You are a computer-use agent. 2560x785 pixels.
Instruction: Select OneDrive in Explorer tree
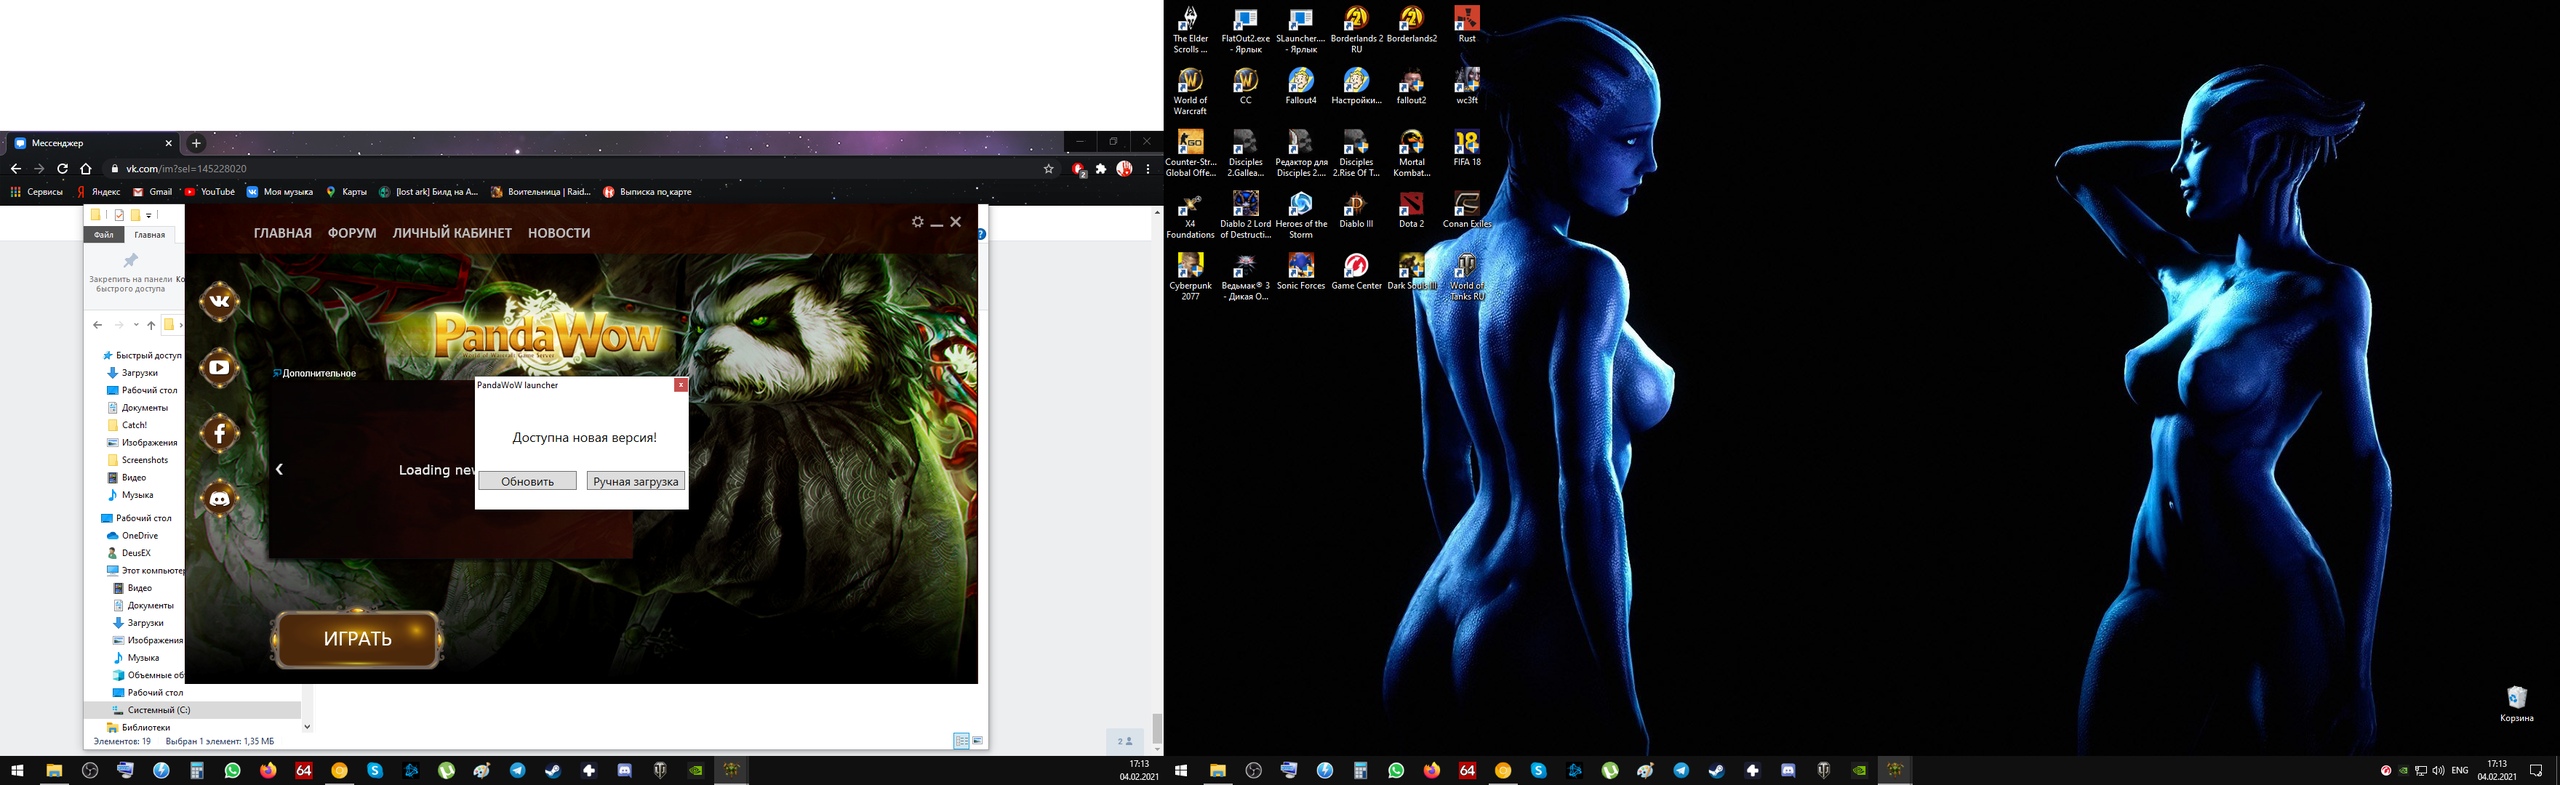tap(132, 536)
